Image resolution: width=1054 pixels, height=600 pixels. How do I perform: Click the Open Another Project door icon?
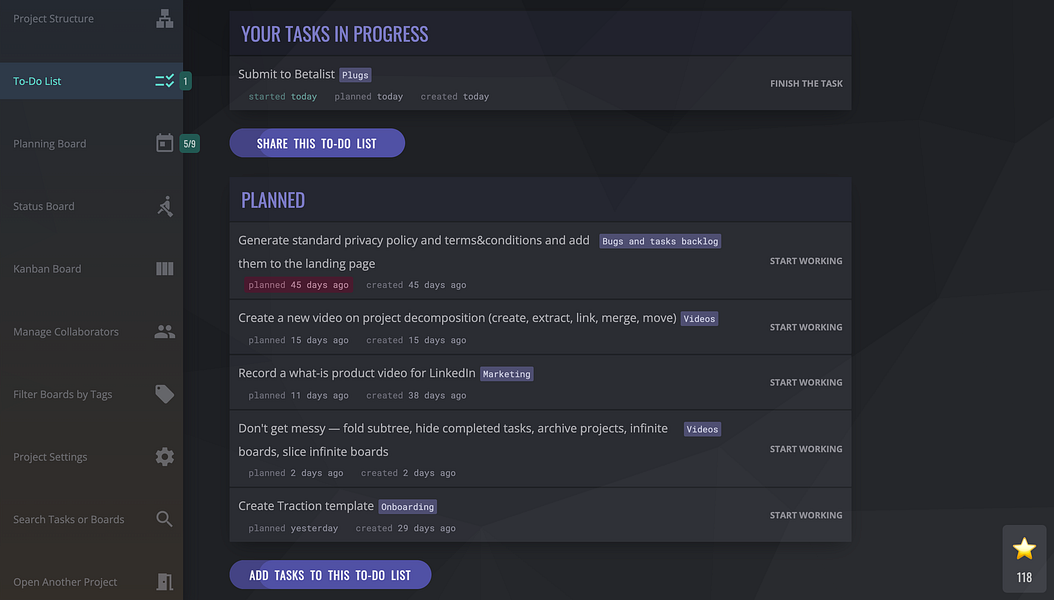pos(165,582)
